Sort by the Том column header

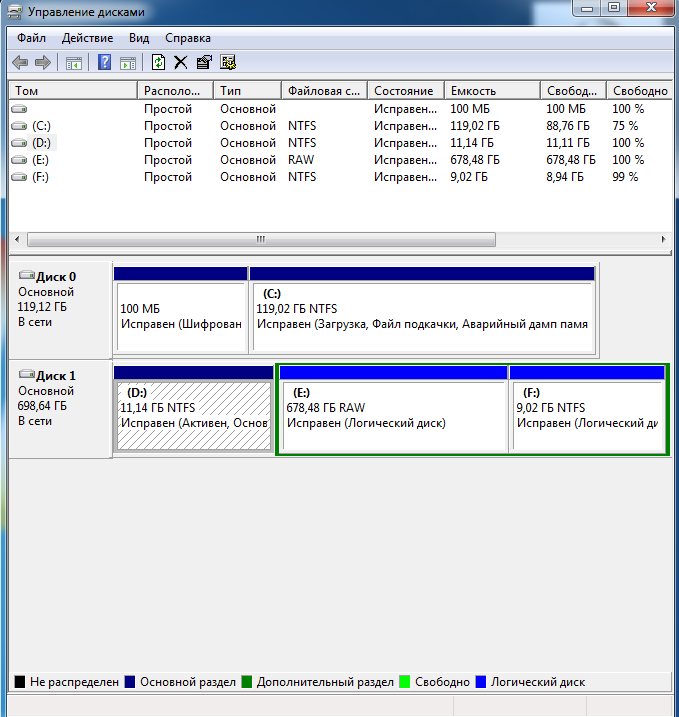point(73,91)
